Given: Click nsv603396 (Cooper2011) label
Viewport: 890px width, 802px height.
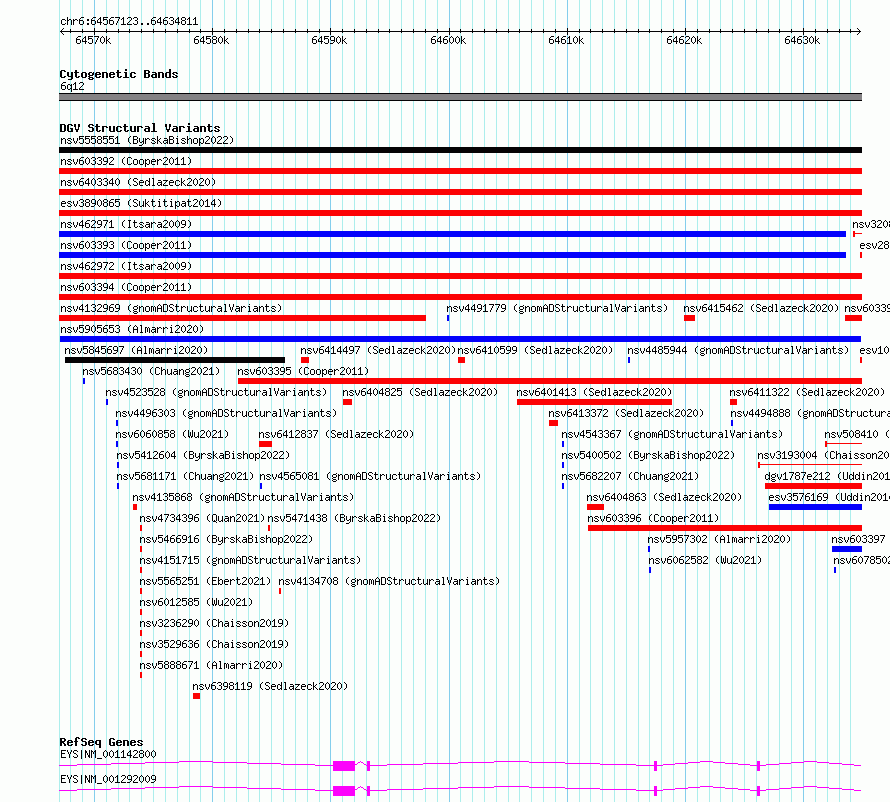Looking at the screenshot, I should (x=653, y=518).
